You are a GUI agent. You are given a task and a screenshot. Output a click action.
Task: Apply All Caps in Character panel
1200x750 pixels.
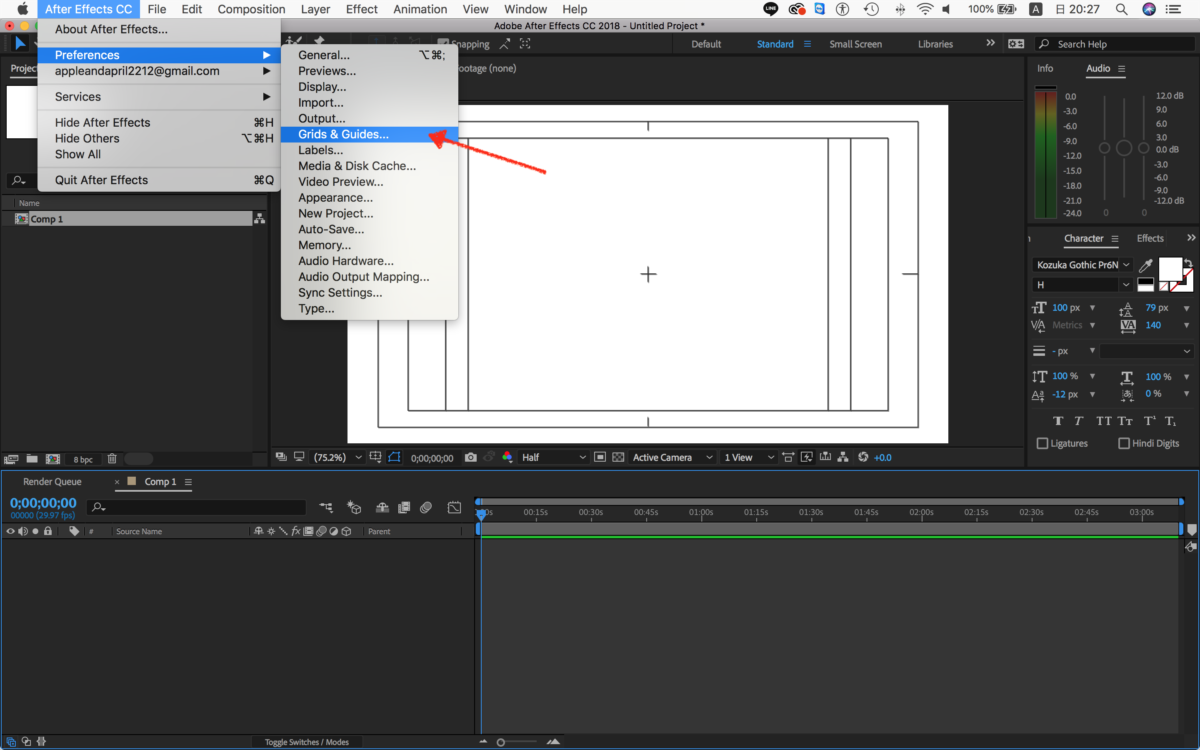pyautogui.click(x=1104, y=421)
